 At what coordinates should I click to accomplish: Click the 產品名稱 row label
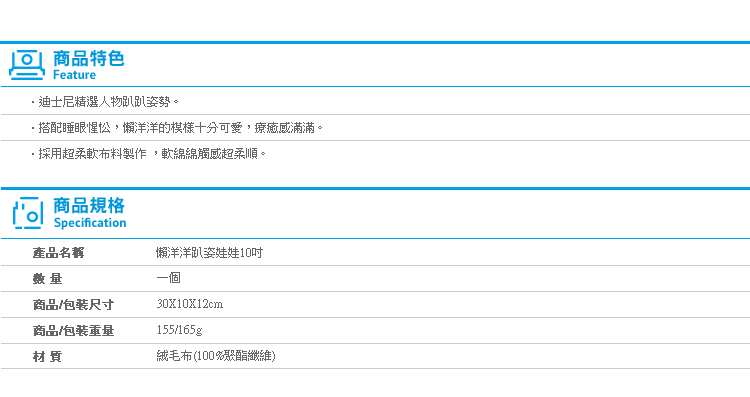pos(58,253)
